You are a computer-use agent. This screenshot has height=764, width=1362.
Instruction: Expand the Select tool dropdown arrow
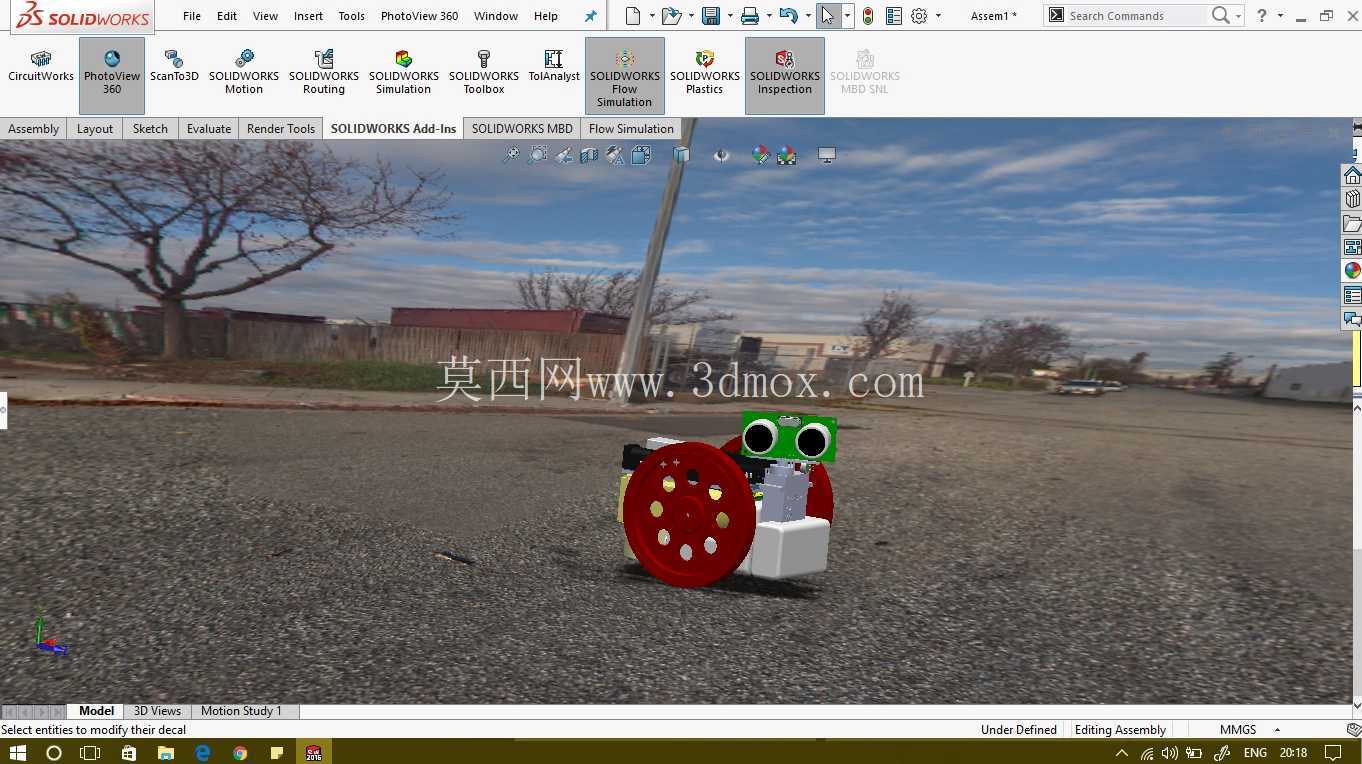847,16
